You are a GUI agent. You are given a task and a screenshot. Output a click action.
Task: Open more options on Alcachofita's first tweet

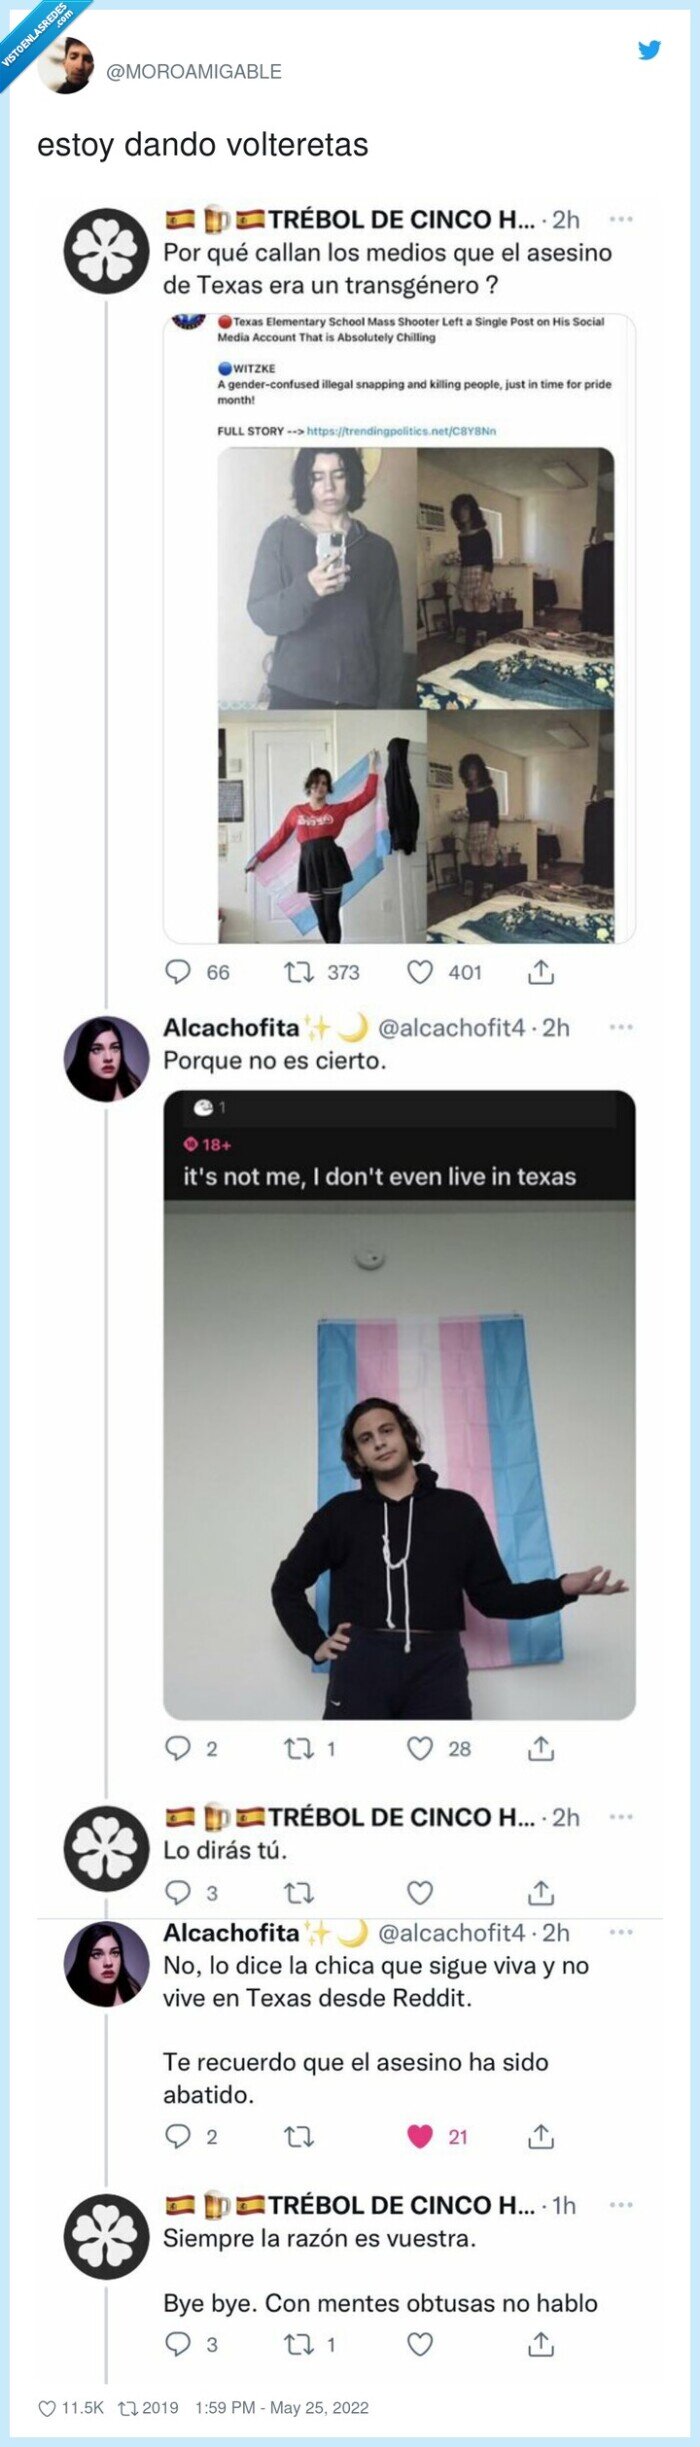pyautogui.click(x=621, y=1027)
